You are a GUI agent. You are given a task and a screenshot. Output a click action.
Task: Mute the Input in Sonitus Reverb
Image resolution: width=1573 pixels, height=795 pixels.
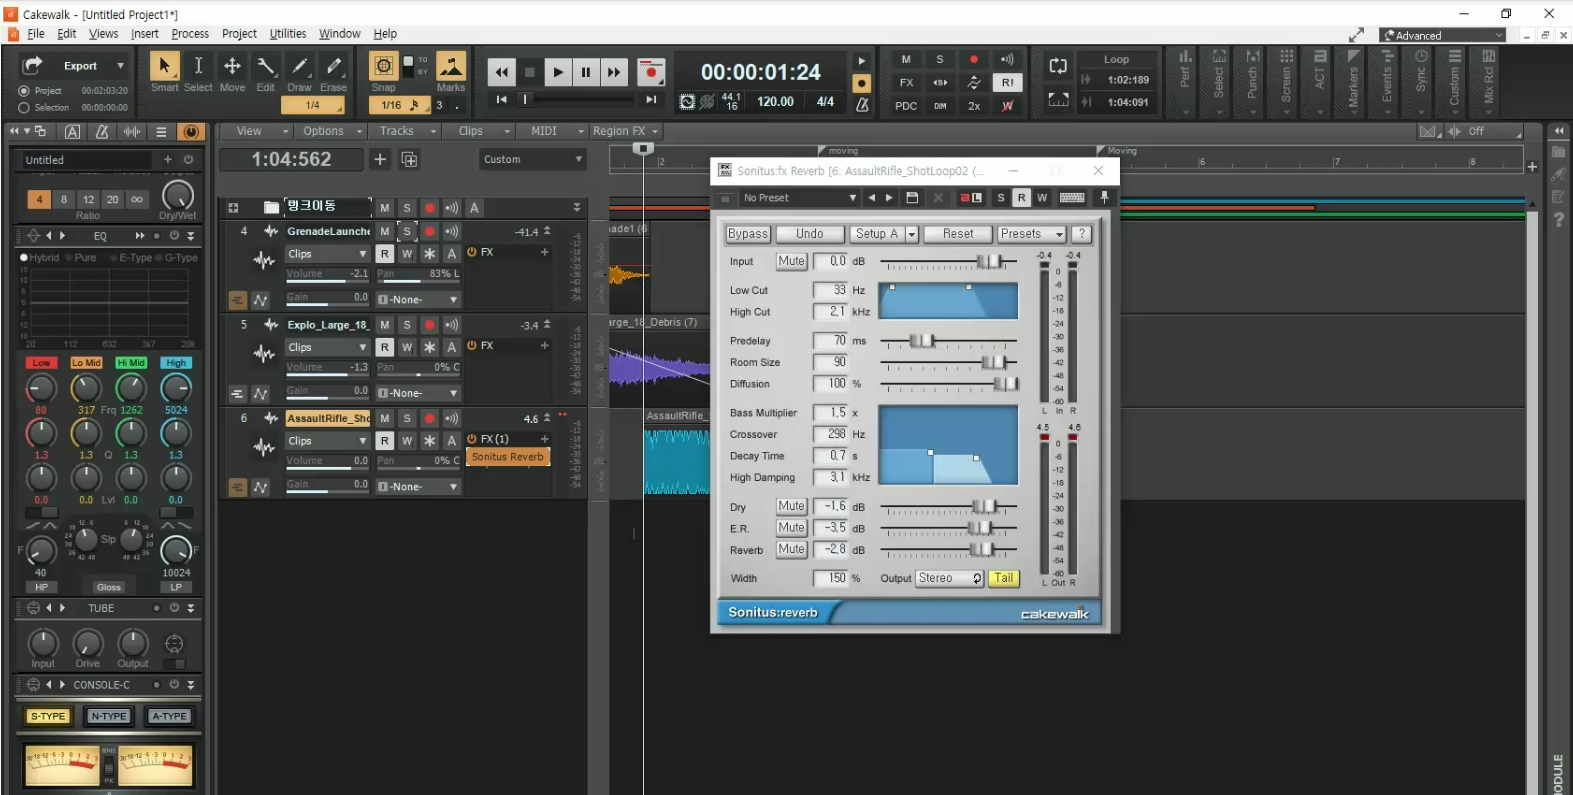pos(792,261)
